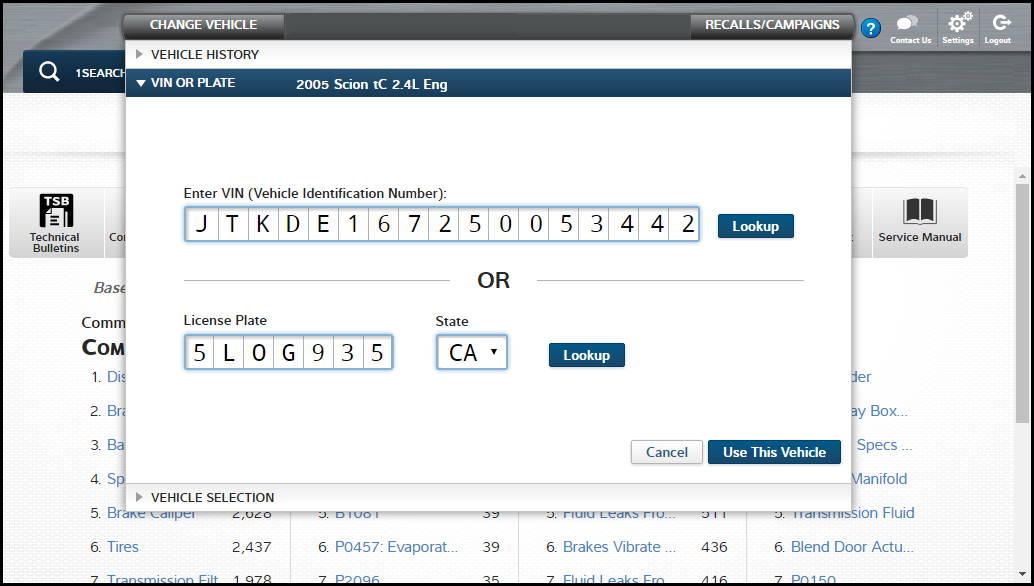1034x586 pixels.
Task: Click the 1Search magnifying glass icon
Action: tap(49, 72)
